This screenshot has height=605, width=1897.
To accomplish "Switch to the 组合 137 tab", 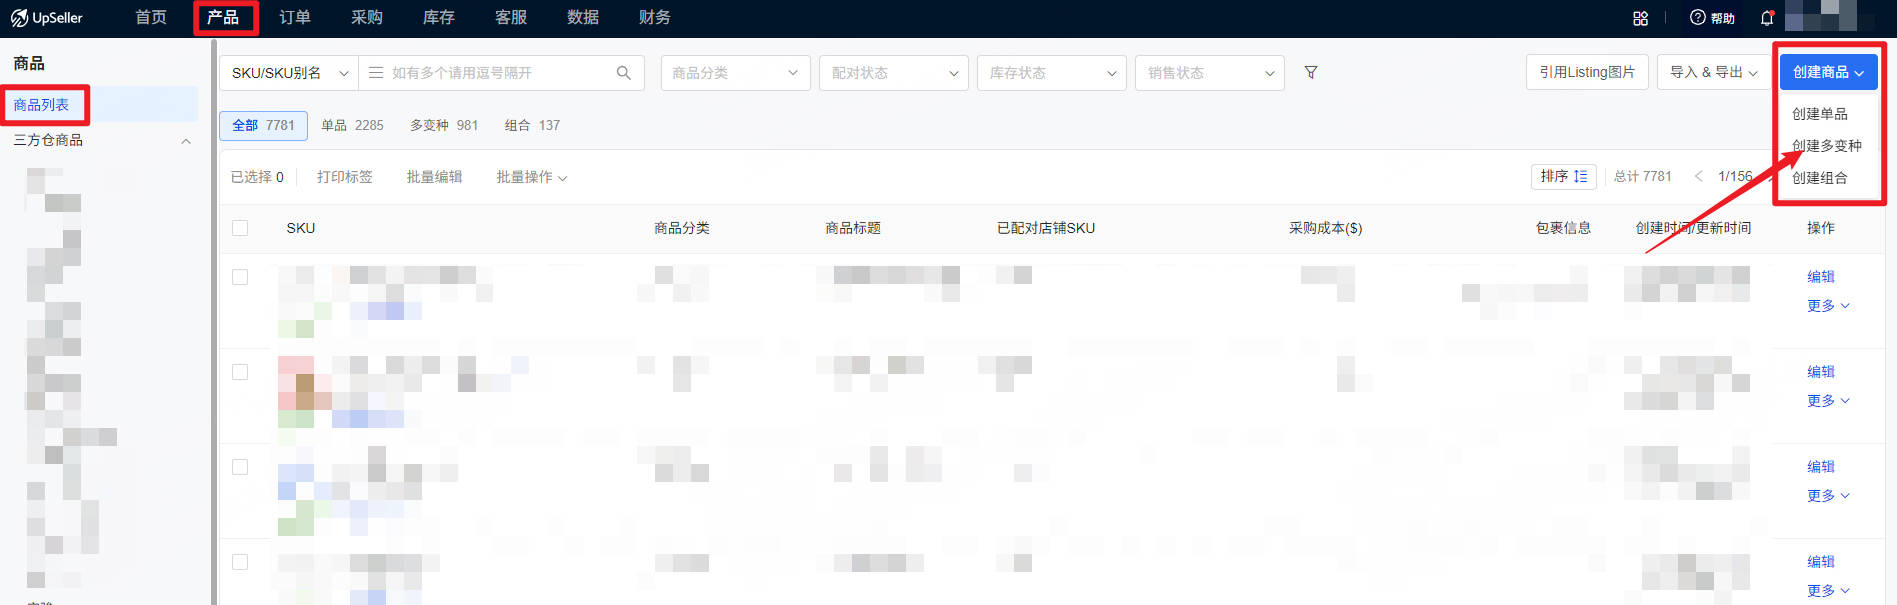I will (532, 126).
